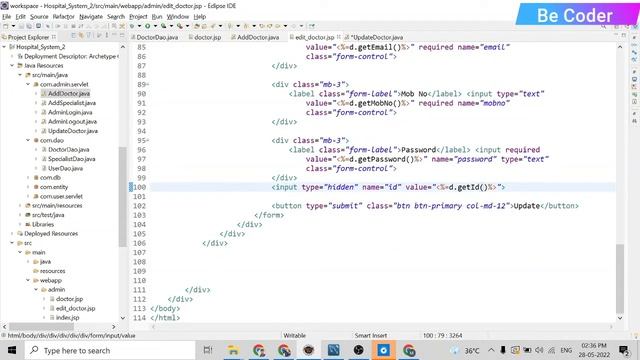Image resolution: width=640 pixels, height=360 pixels.
Task: Open the Windows Start menu
Action: pyautogui.click(x=12, y=350)
